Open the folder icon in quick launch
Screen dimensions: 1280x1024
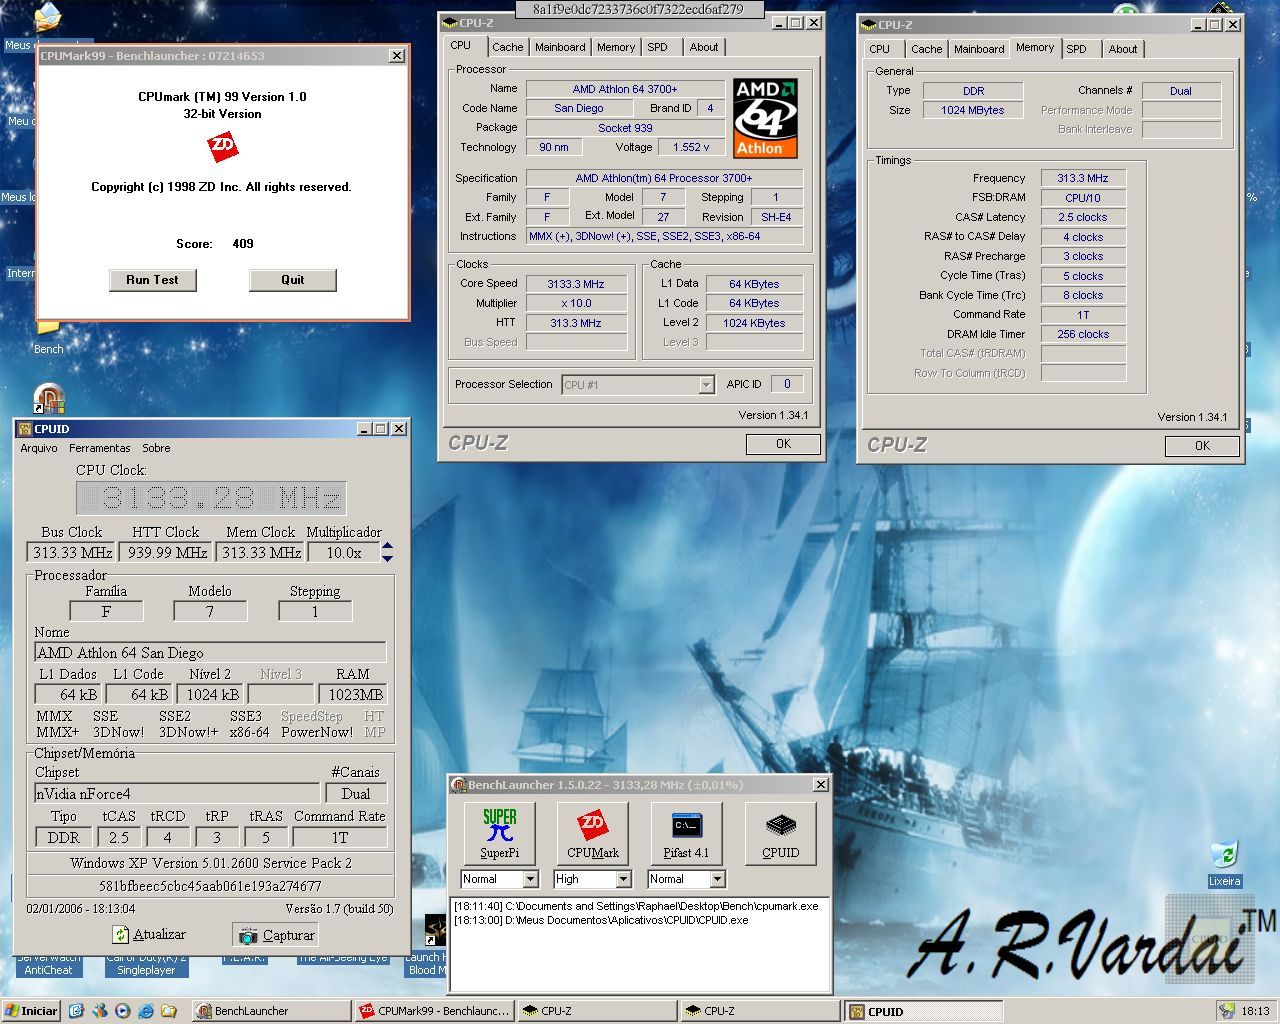click(169, 1011)
